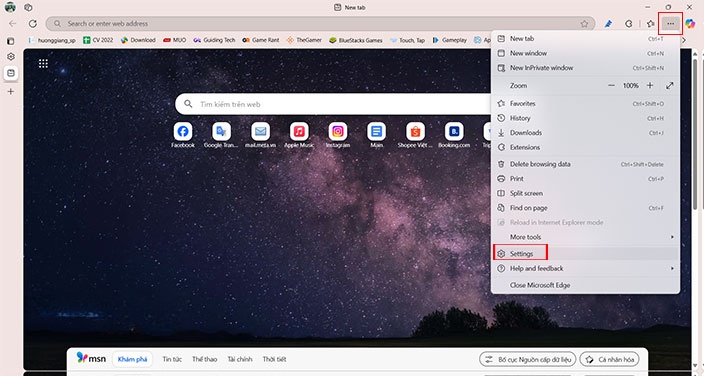Open the Touch, Tap bookmark

(407, 40)
